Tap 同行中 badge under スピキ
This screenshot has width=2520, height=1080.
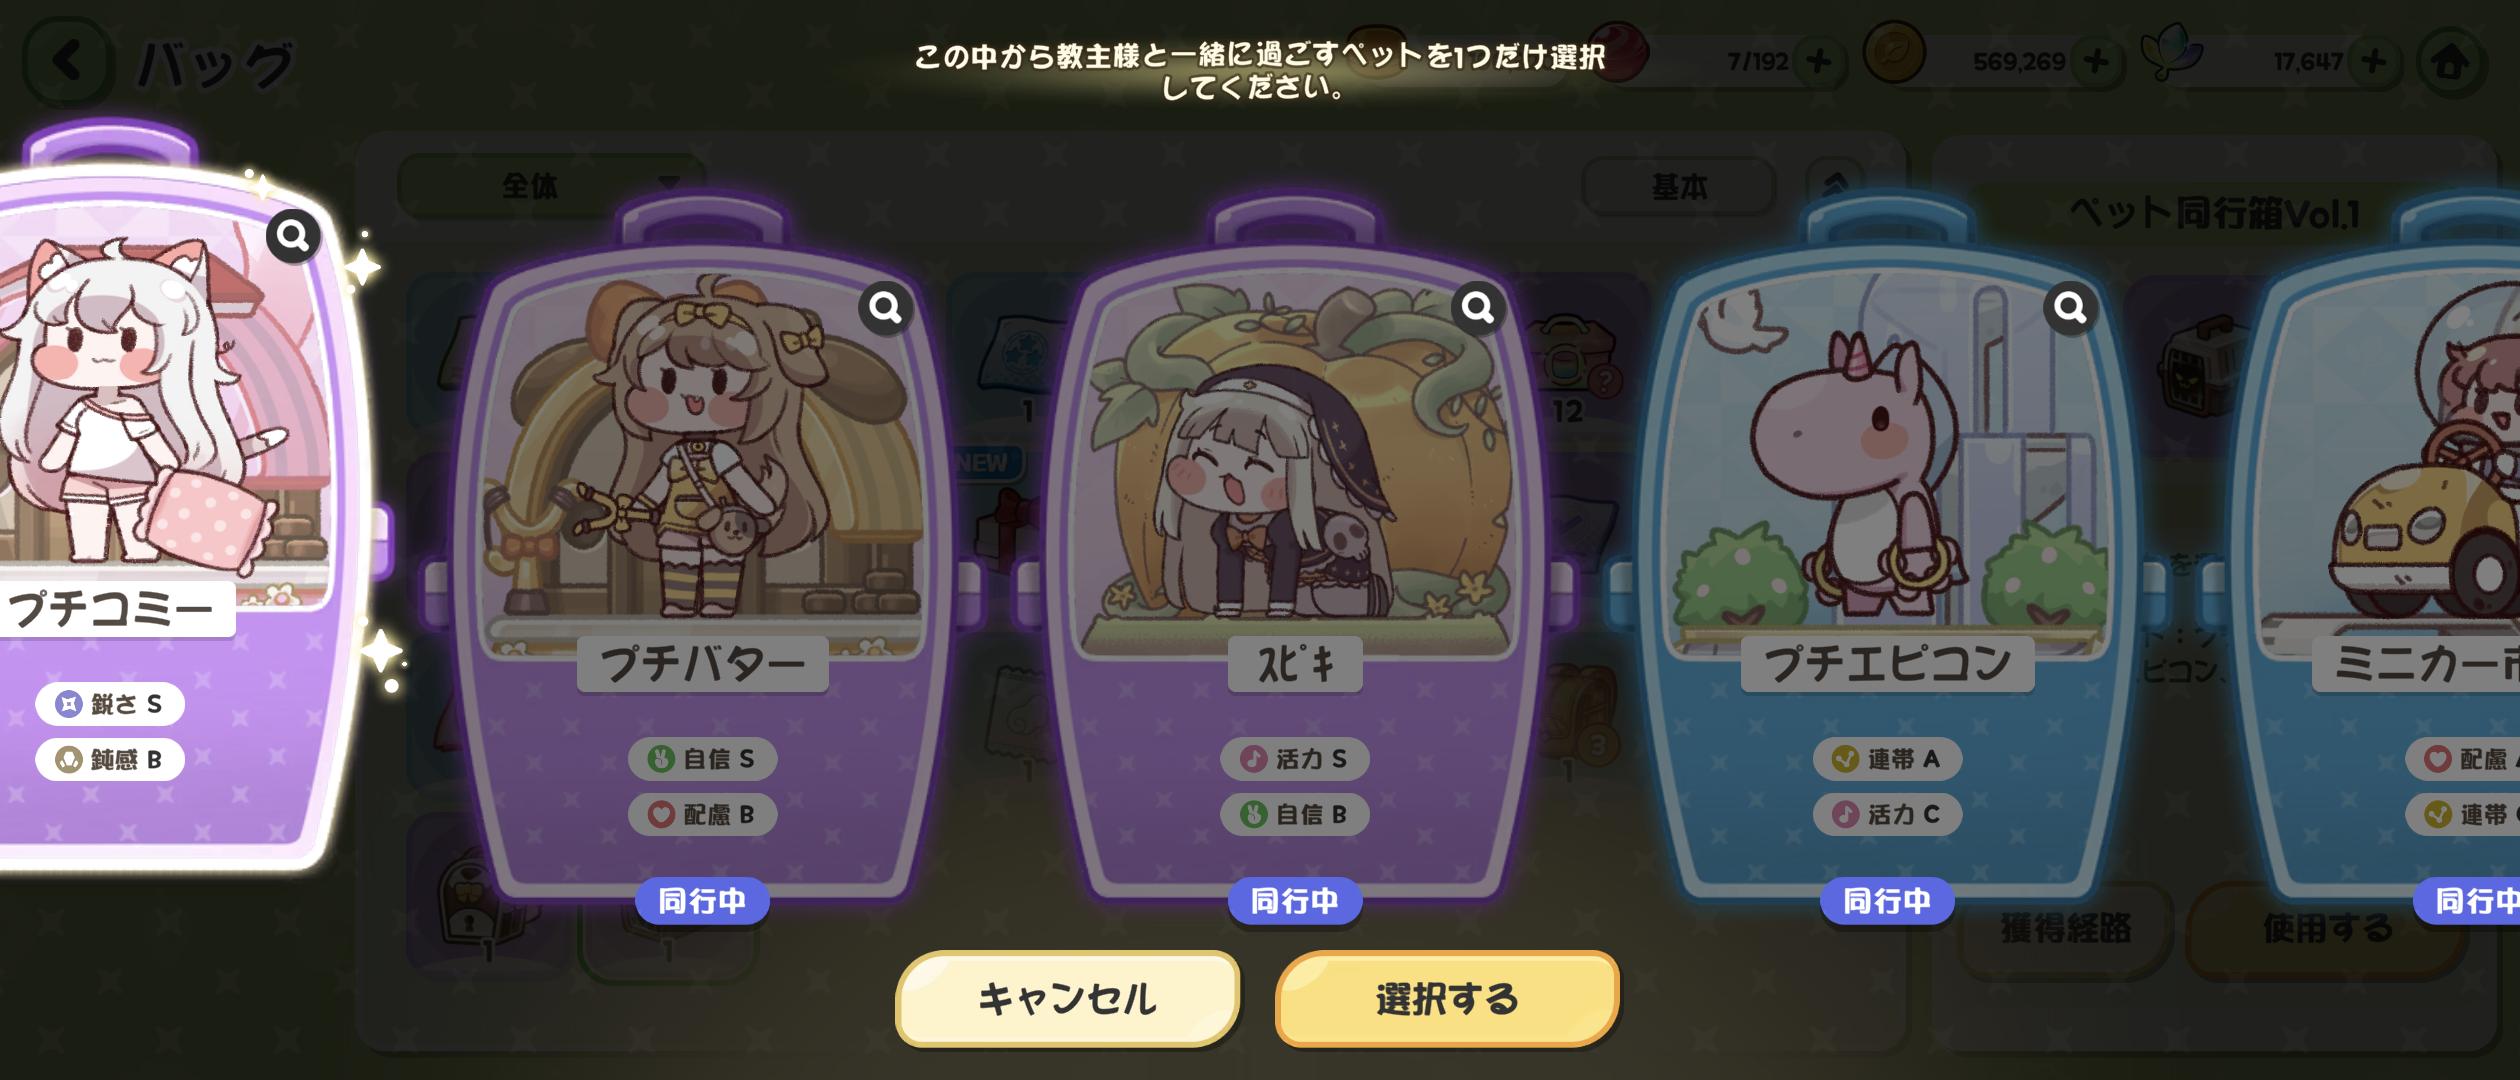(x=1295, y=901)
